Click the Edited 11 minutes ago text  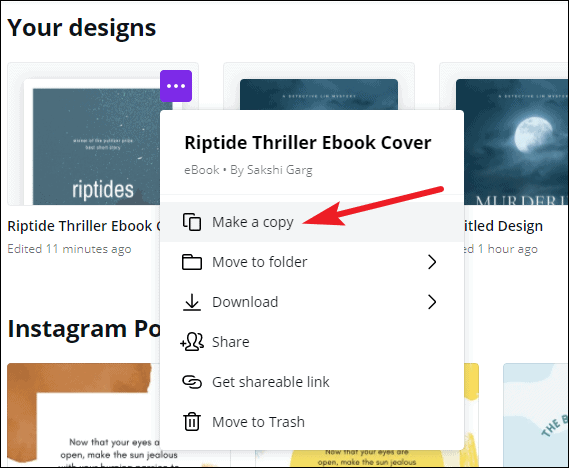pos(69,249)
